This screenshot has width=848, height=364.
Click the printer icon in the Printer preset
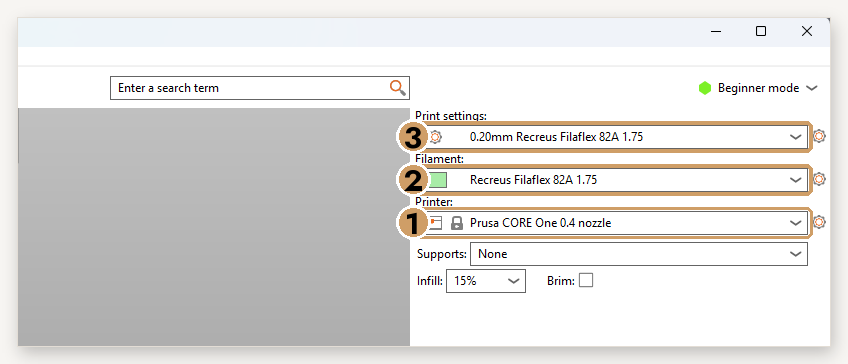pos(436,223)
